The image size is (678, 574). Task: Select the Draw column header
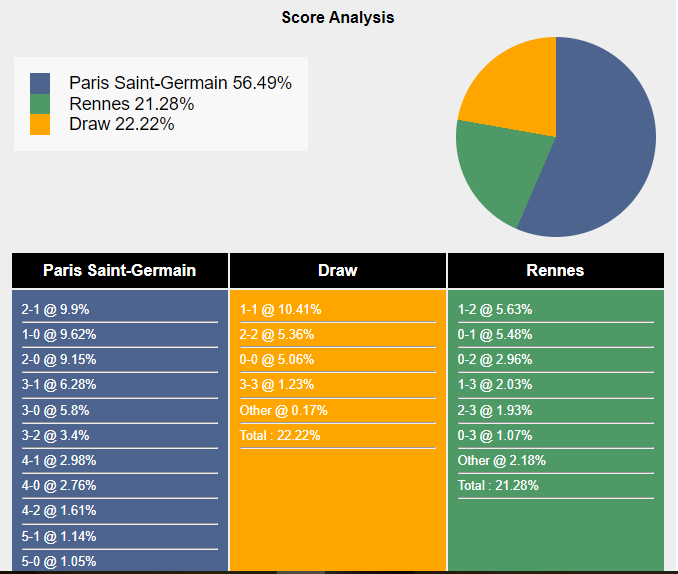[x=338, y=270]
